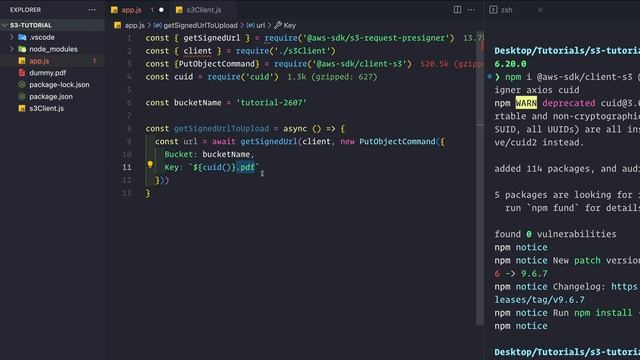Click 'npm install' in the terminal notice

pyautogui.click(x=603, y=313)
